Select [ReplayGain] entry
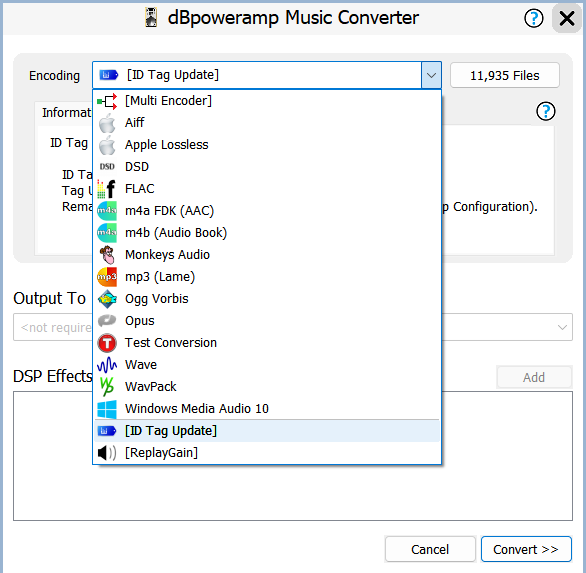The height and width of the screenshot is (573, 586). [x=267, y=453]
